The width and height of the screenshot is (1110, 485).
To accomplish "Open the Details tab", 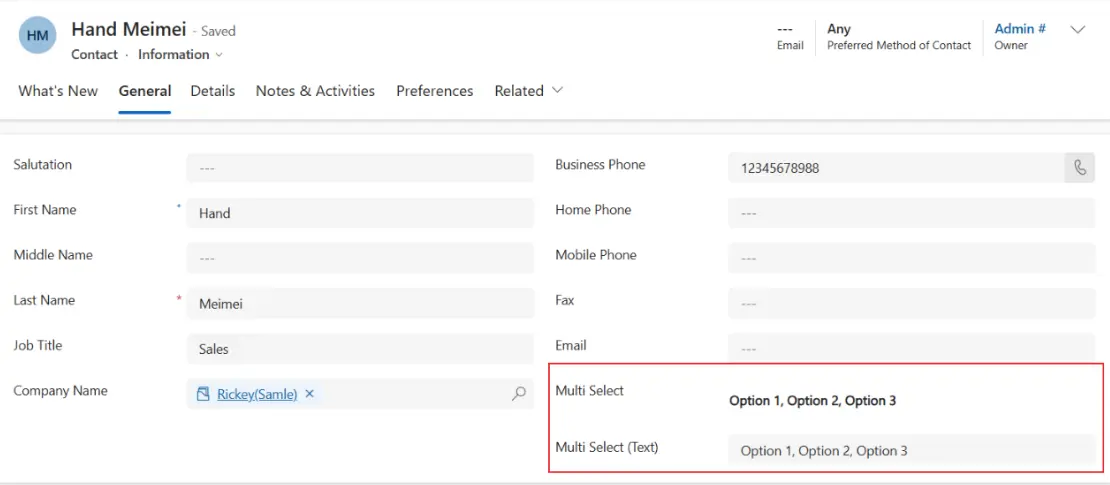I will (213, 91).
